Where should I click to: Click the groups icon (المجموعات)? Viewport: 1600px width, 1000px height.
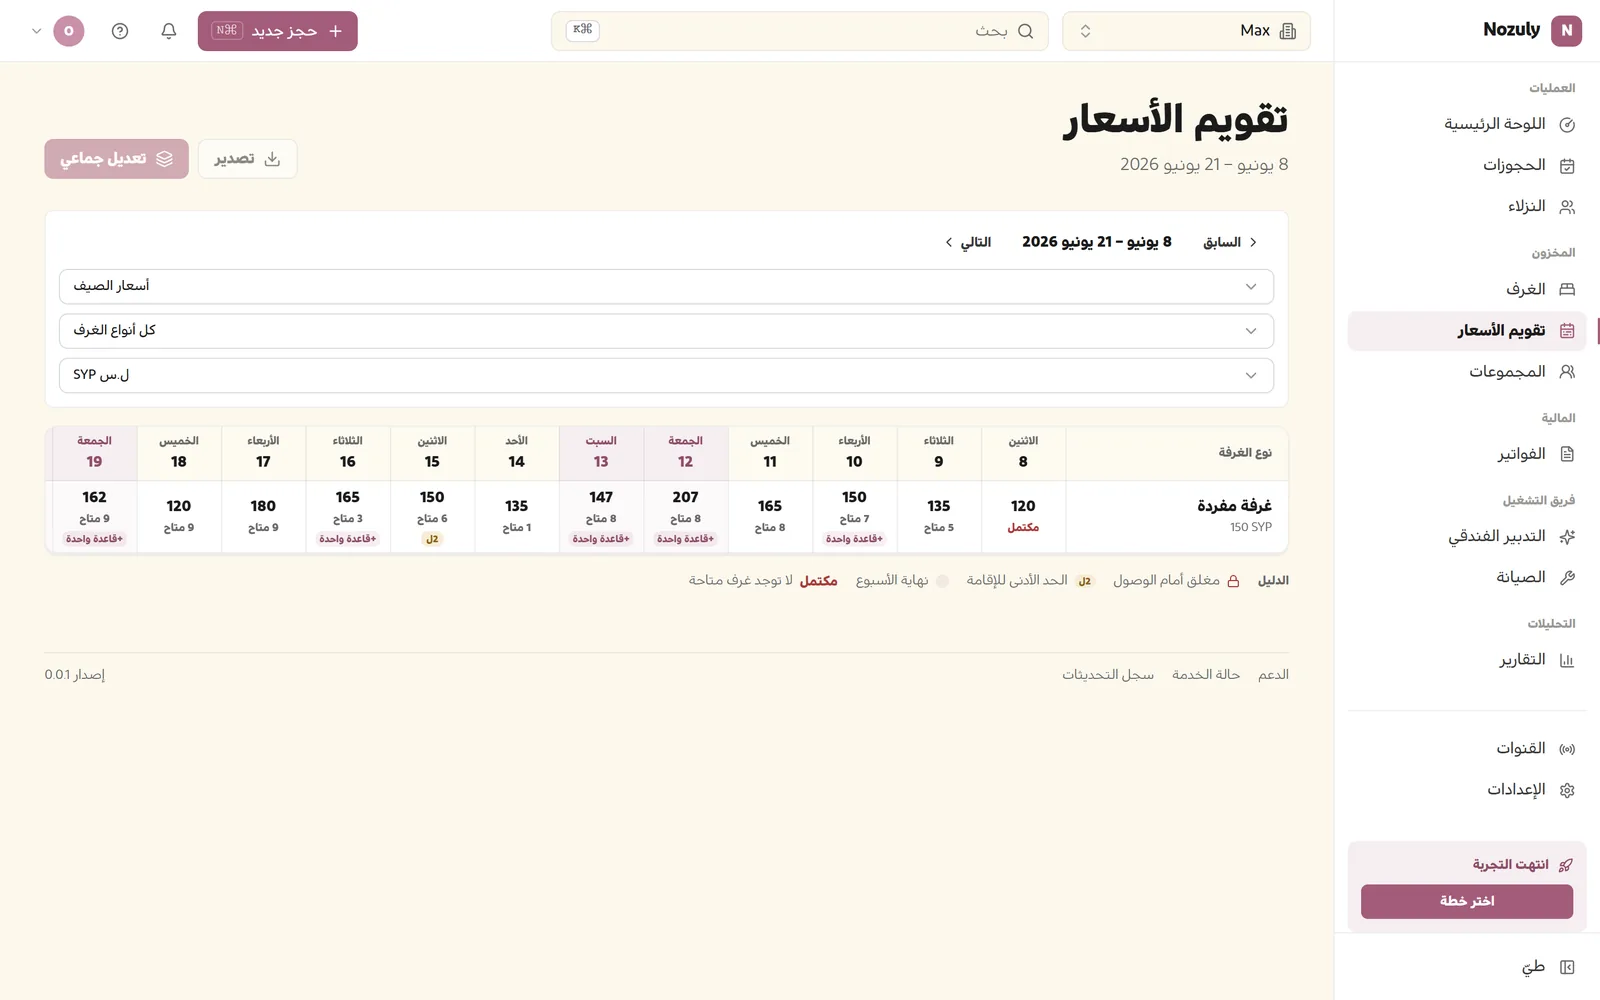[1567, 372]
